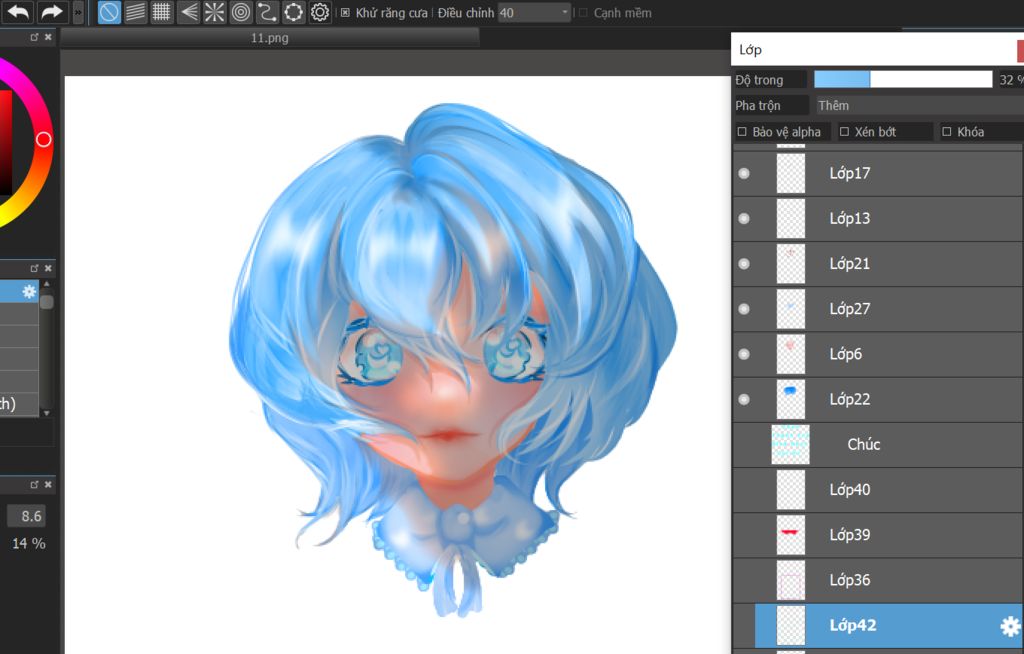This screenshot has width=1024, height=654.
Task: Toggle the Khử răng cưa checkbox
Action: (345, 12)
